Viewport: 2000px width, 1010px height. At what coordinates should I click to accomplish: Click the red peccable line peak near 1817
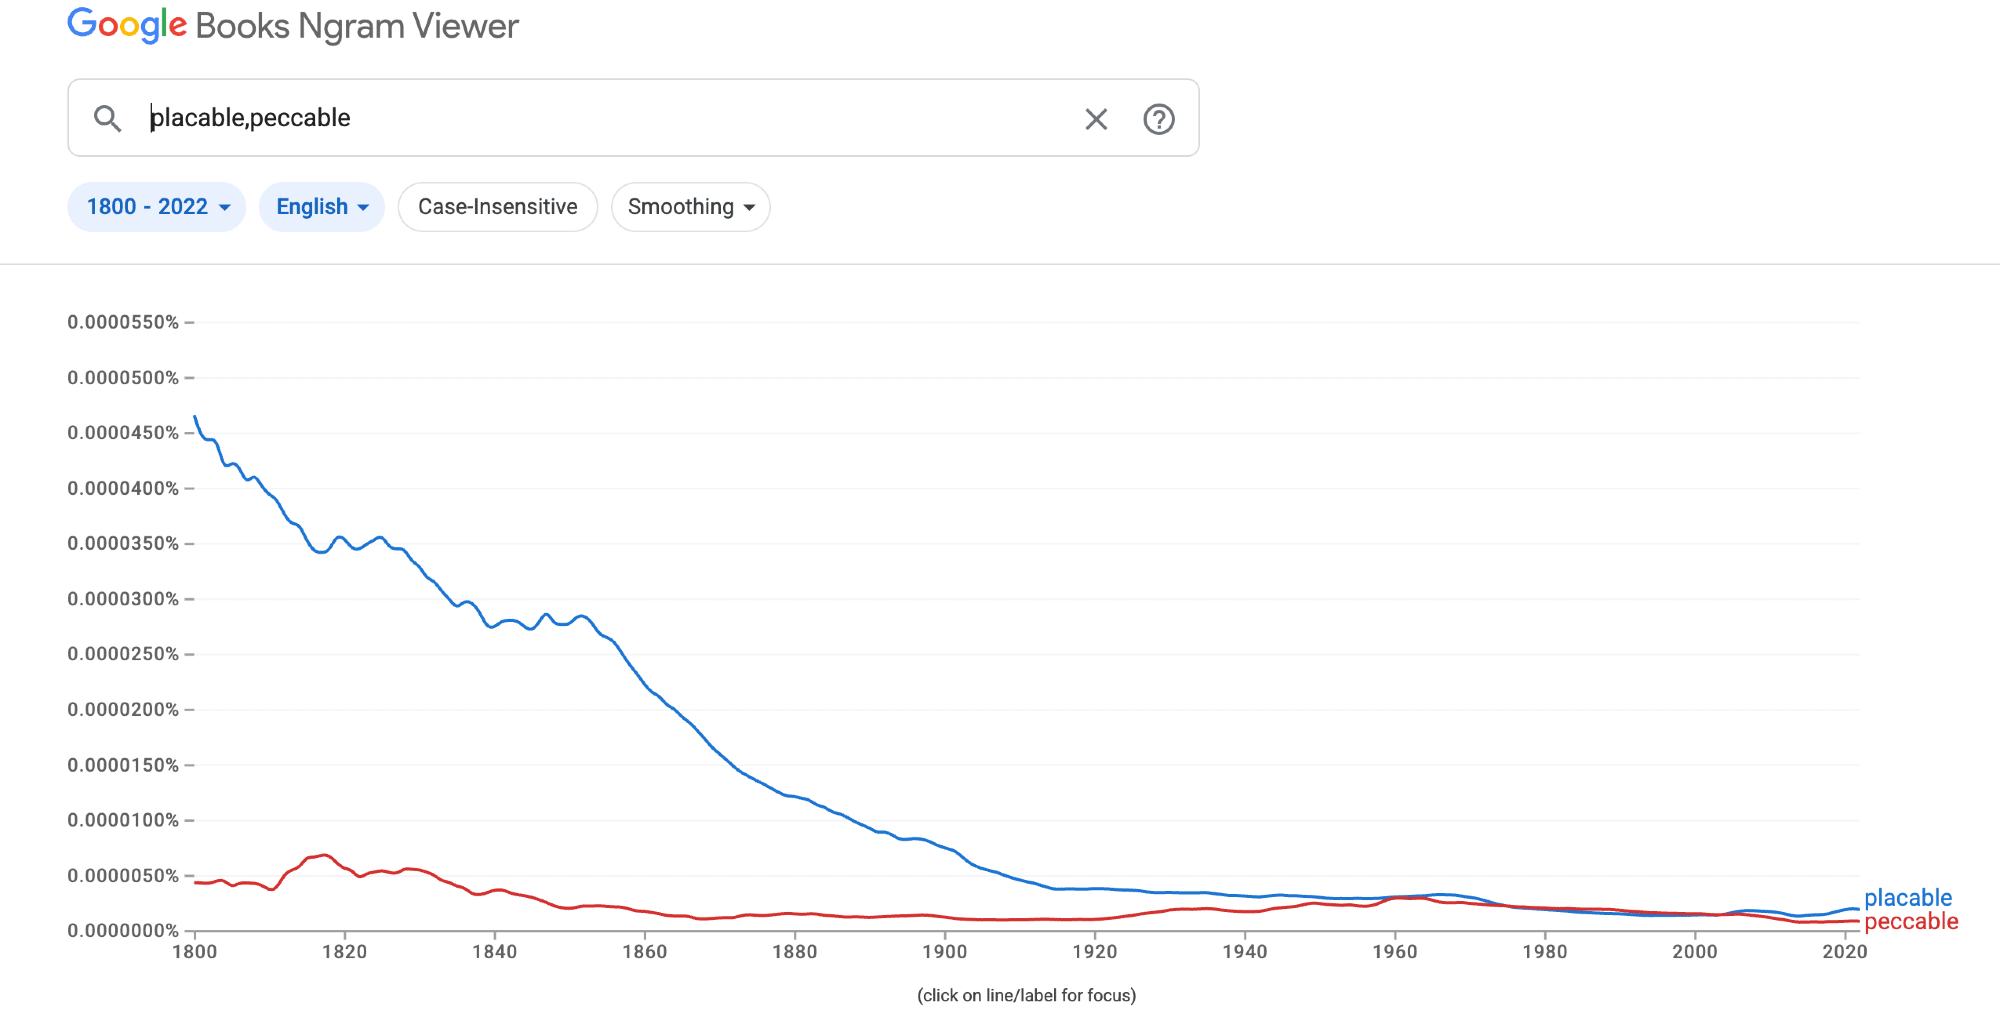pos(322,855)
